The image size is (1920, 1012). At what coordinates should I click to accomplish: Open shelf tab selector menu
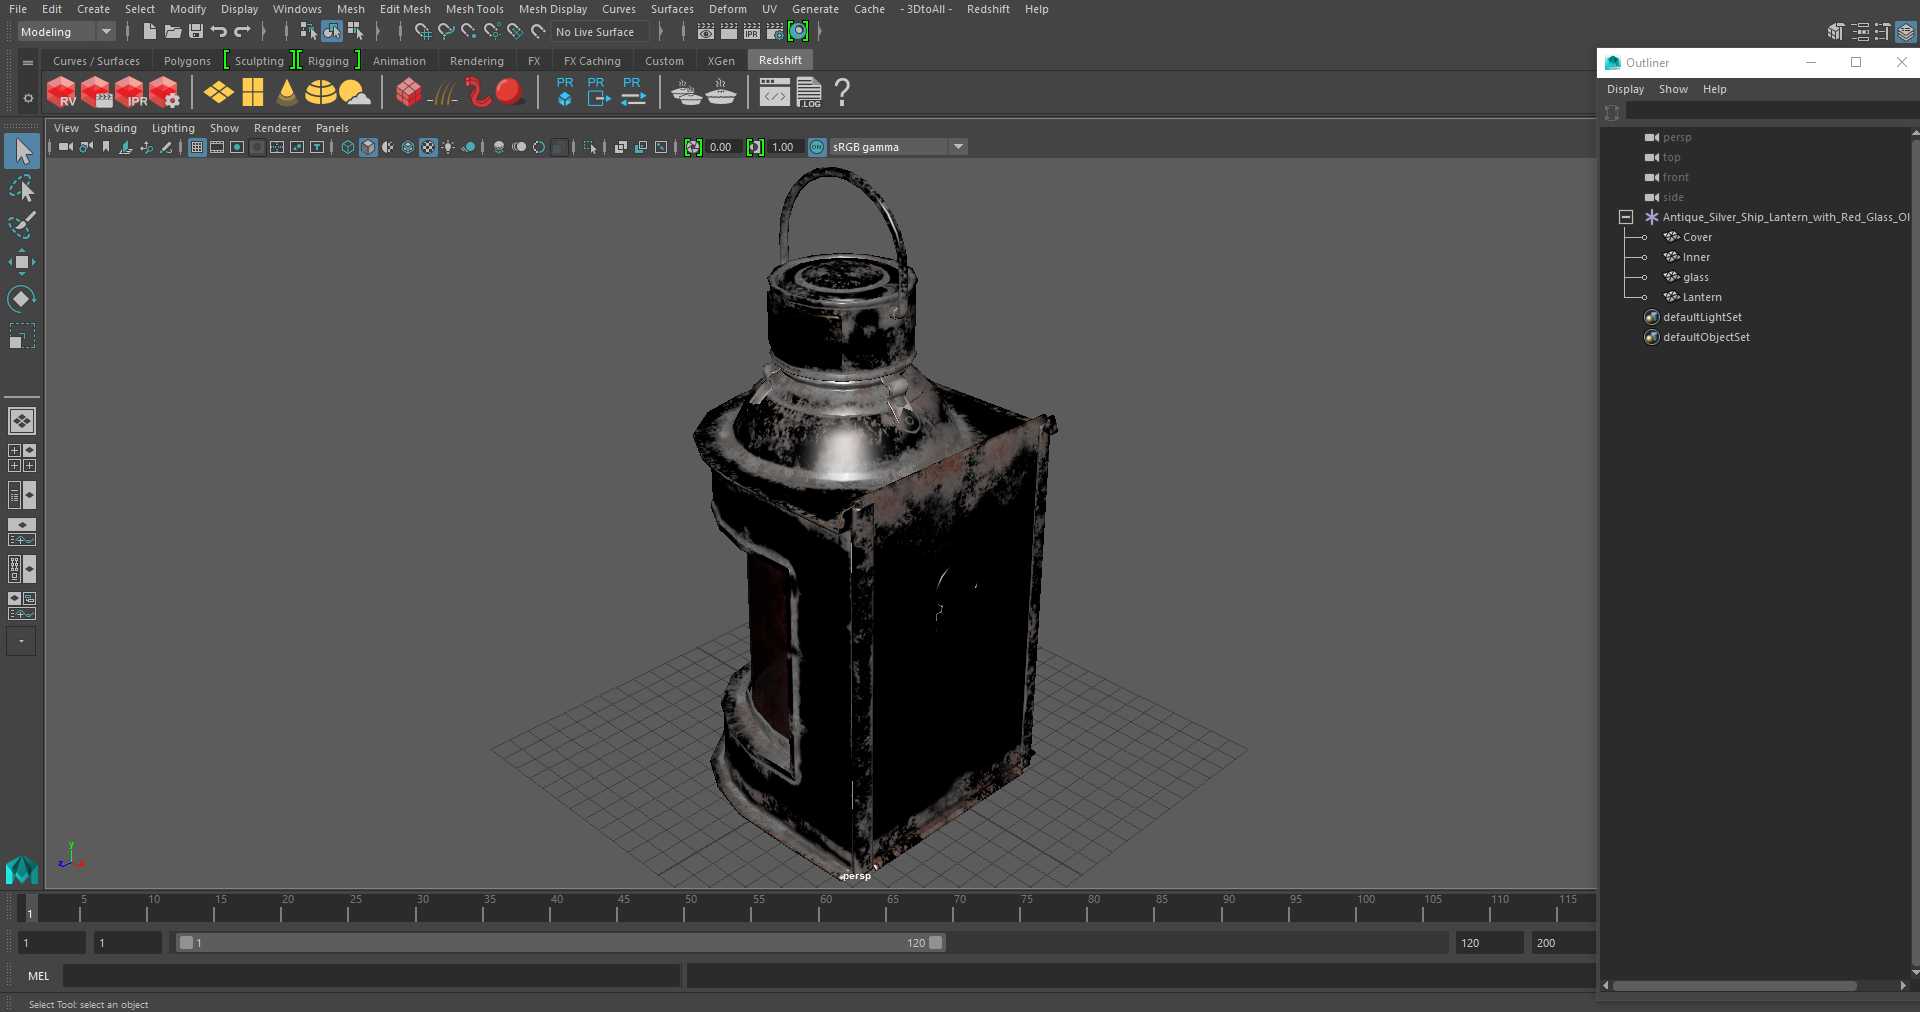pos(28,62)
